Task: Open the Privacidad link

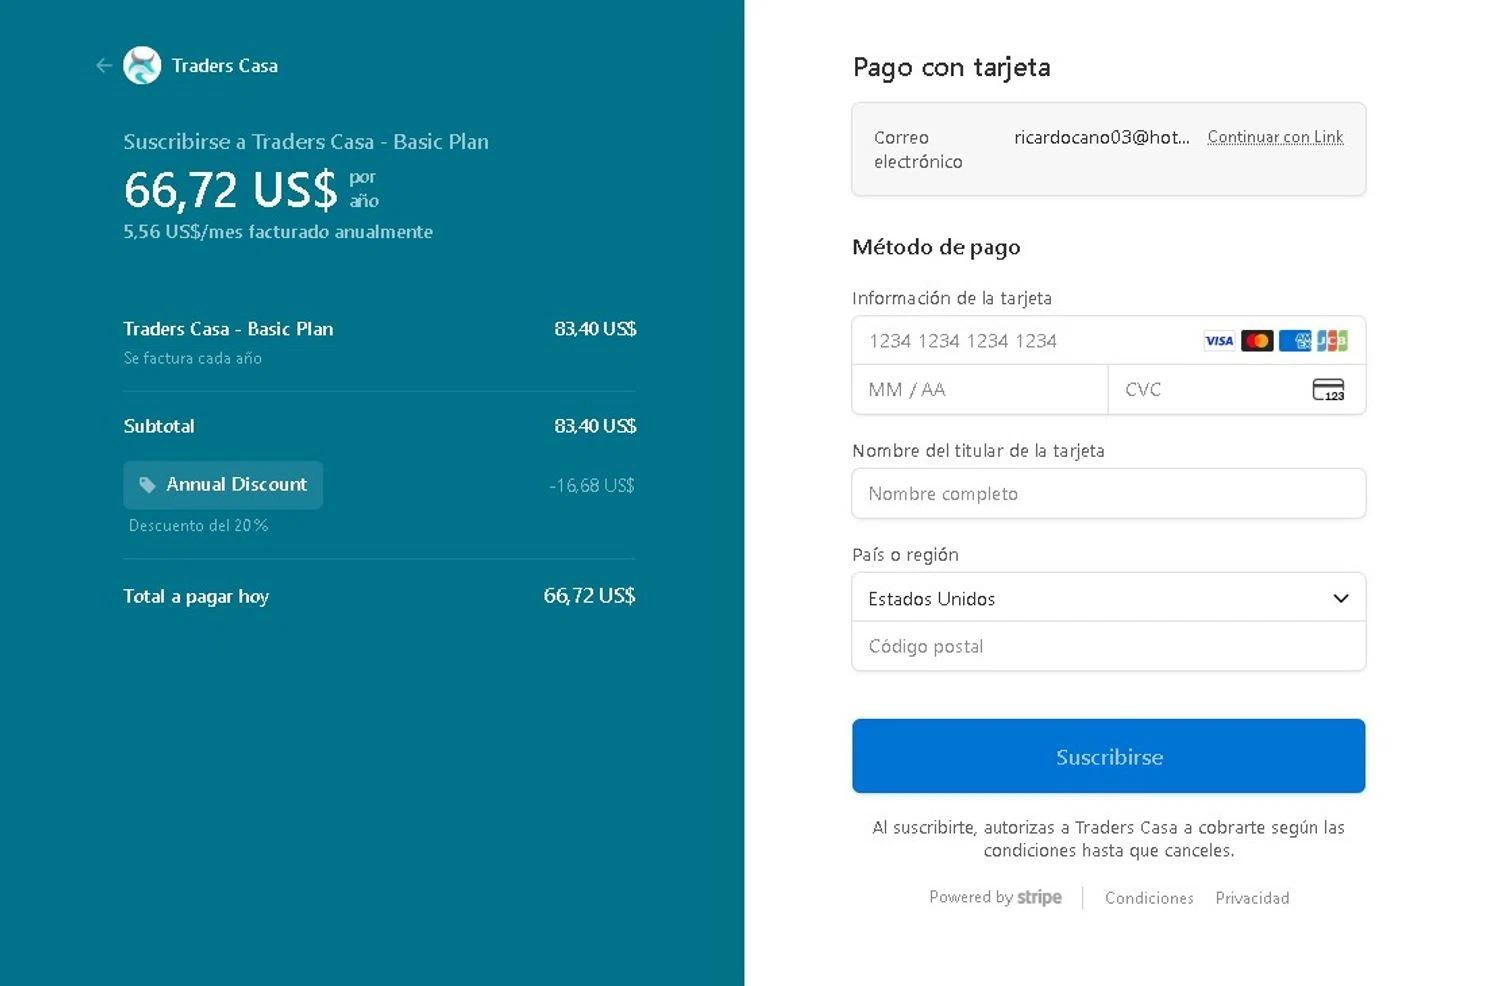Action: (x=1252, y=898)
